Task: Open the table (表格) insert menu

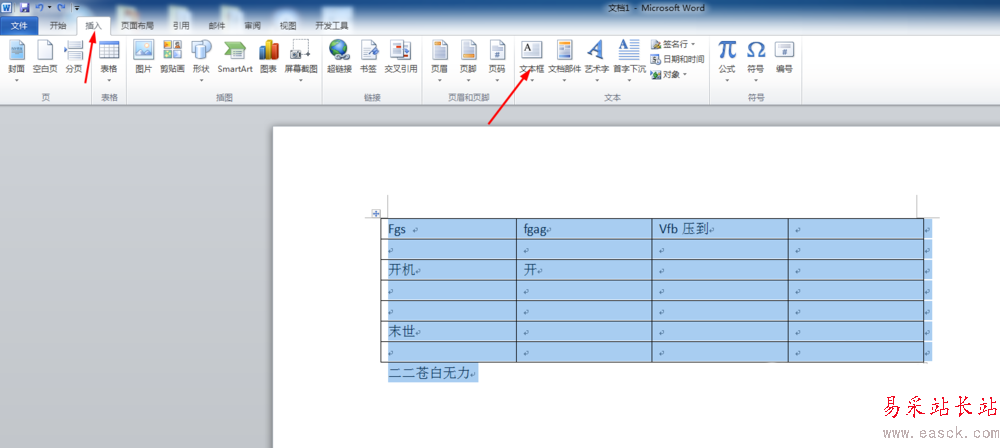Action: point(109,59)
